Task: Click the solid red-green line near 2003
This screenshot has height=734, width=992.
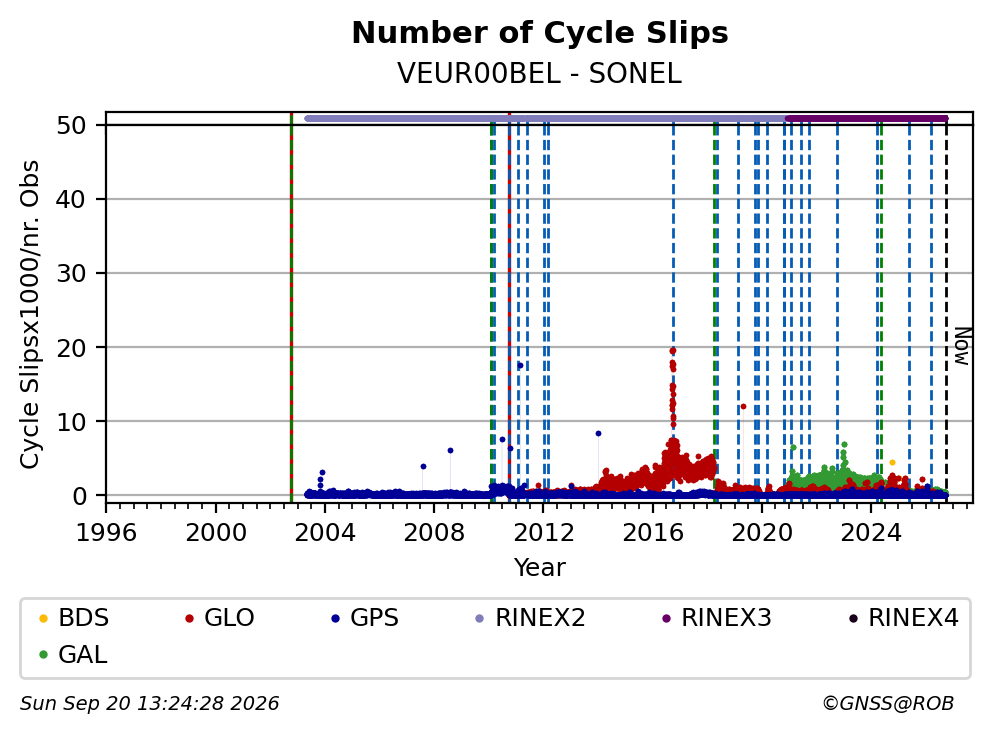Action: point(291,308)
